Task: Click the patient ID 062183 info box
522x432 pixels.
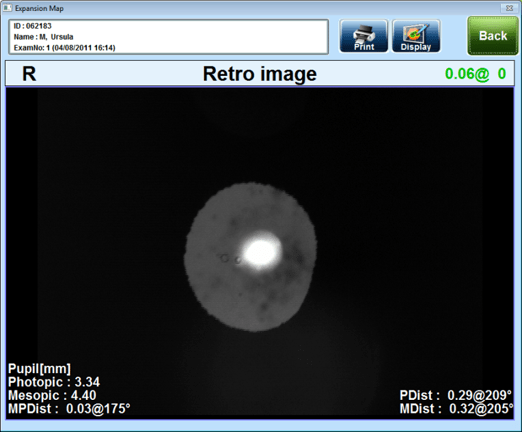Action: pos(169,37)
